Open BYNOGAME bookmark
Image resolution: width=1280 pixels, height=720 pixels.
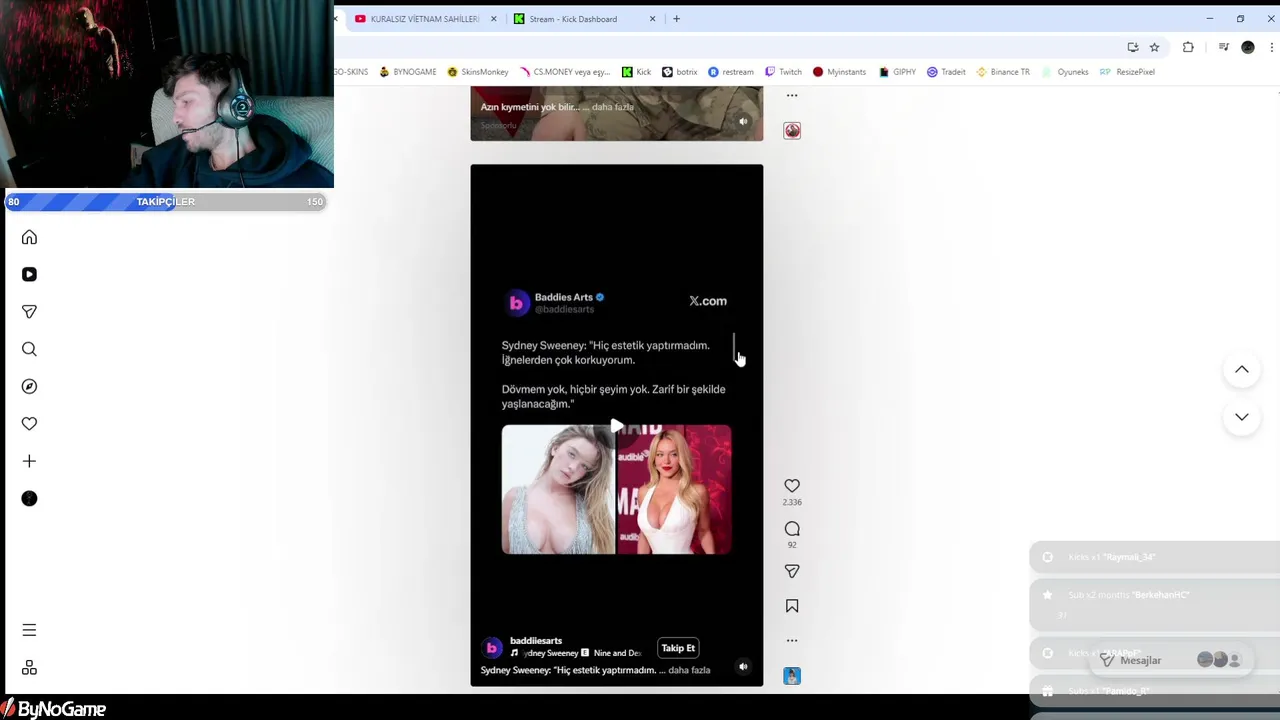click(x=408, y=72)
